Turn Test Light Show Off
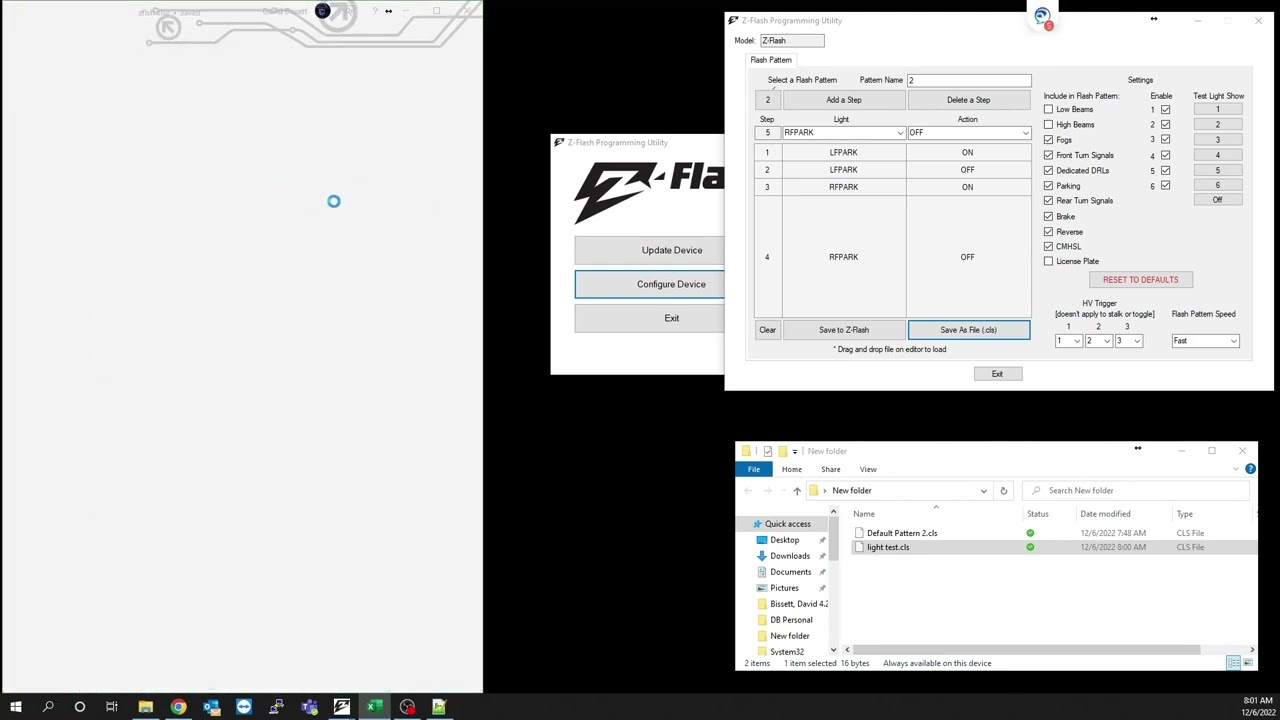The image size is (1280, 720). [x=1217, y=200]
